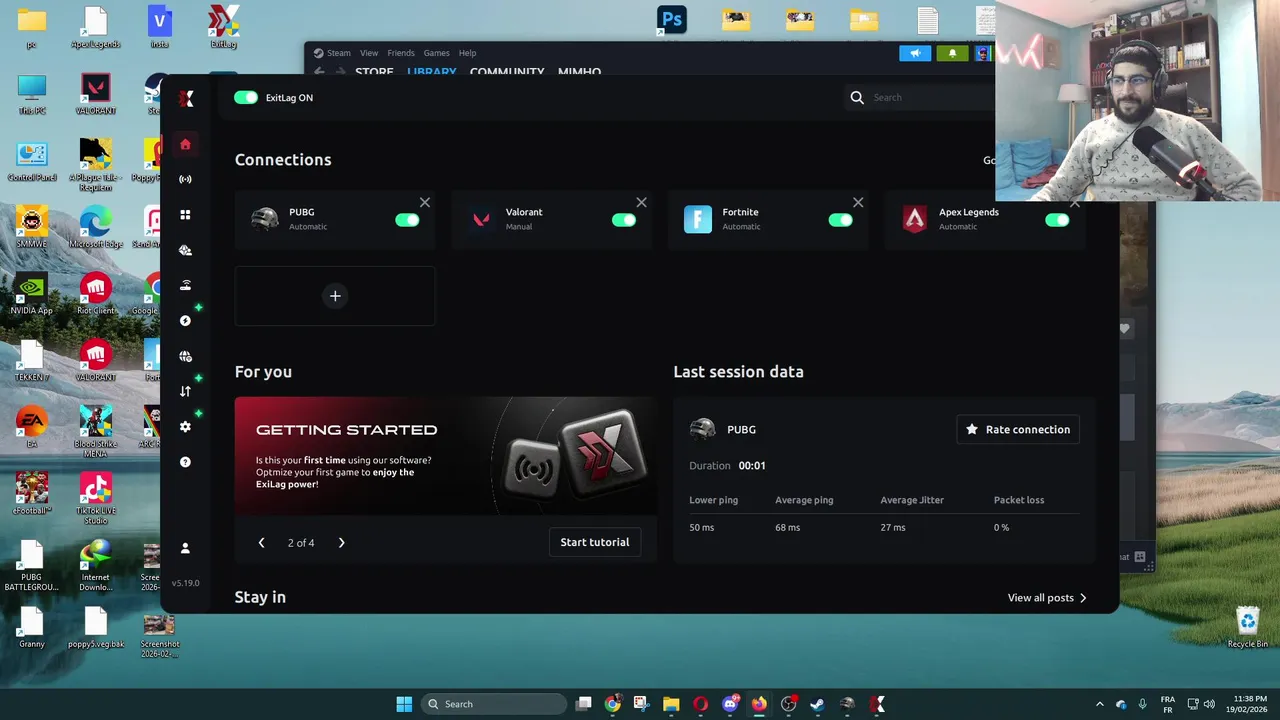This screenshot has height=720, width=1280.
Task: Remove the PUBG connection with X
Action: pyautogui.click(x=425, y=202)
